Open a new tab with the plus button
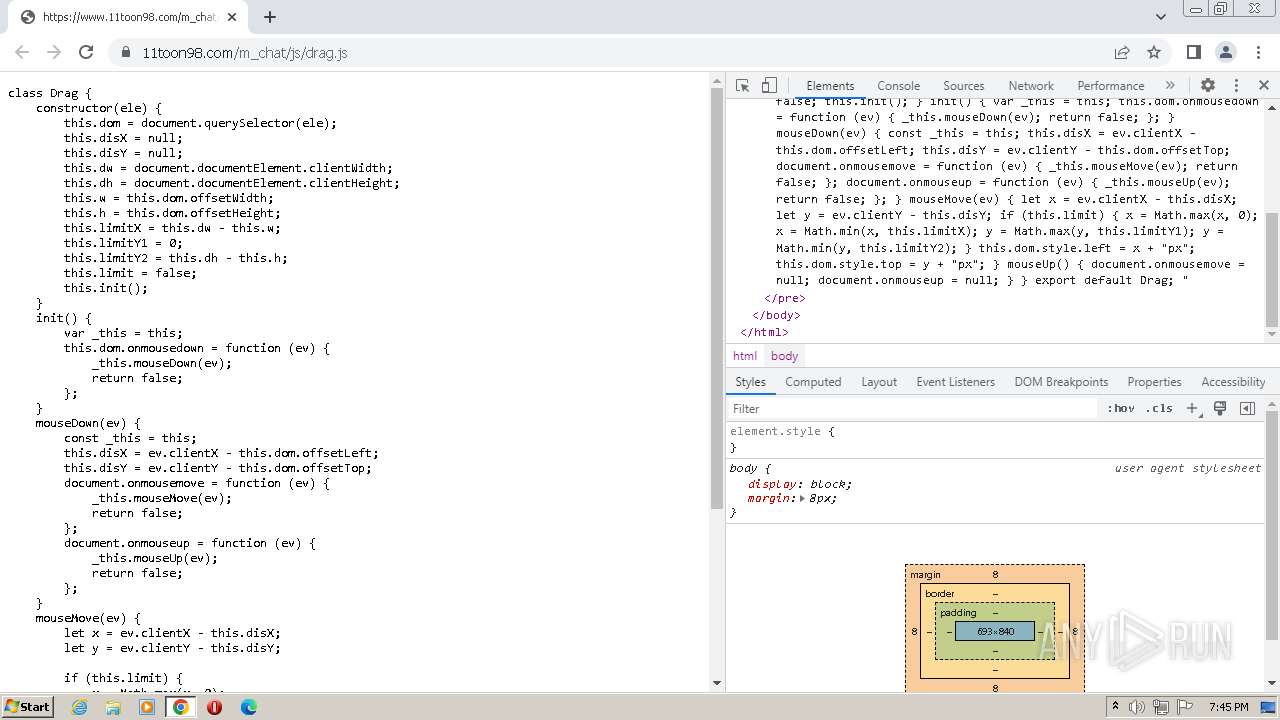The width and height of the screenshot is (1280, 720). pyautogui.click(x=270, y=17)
